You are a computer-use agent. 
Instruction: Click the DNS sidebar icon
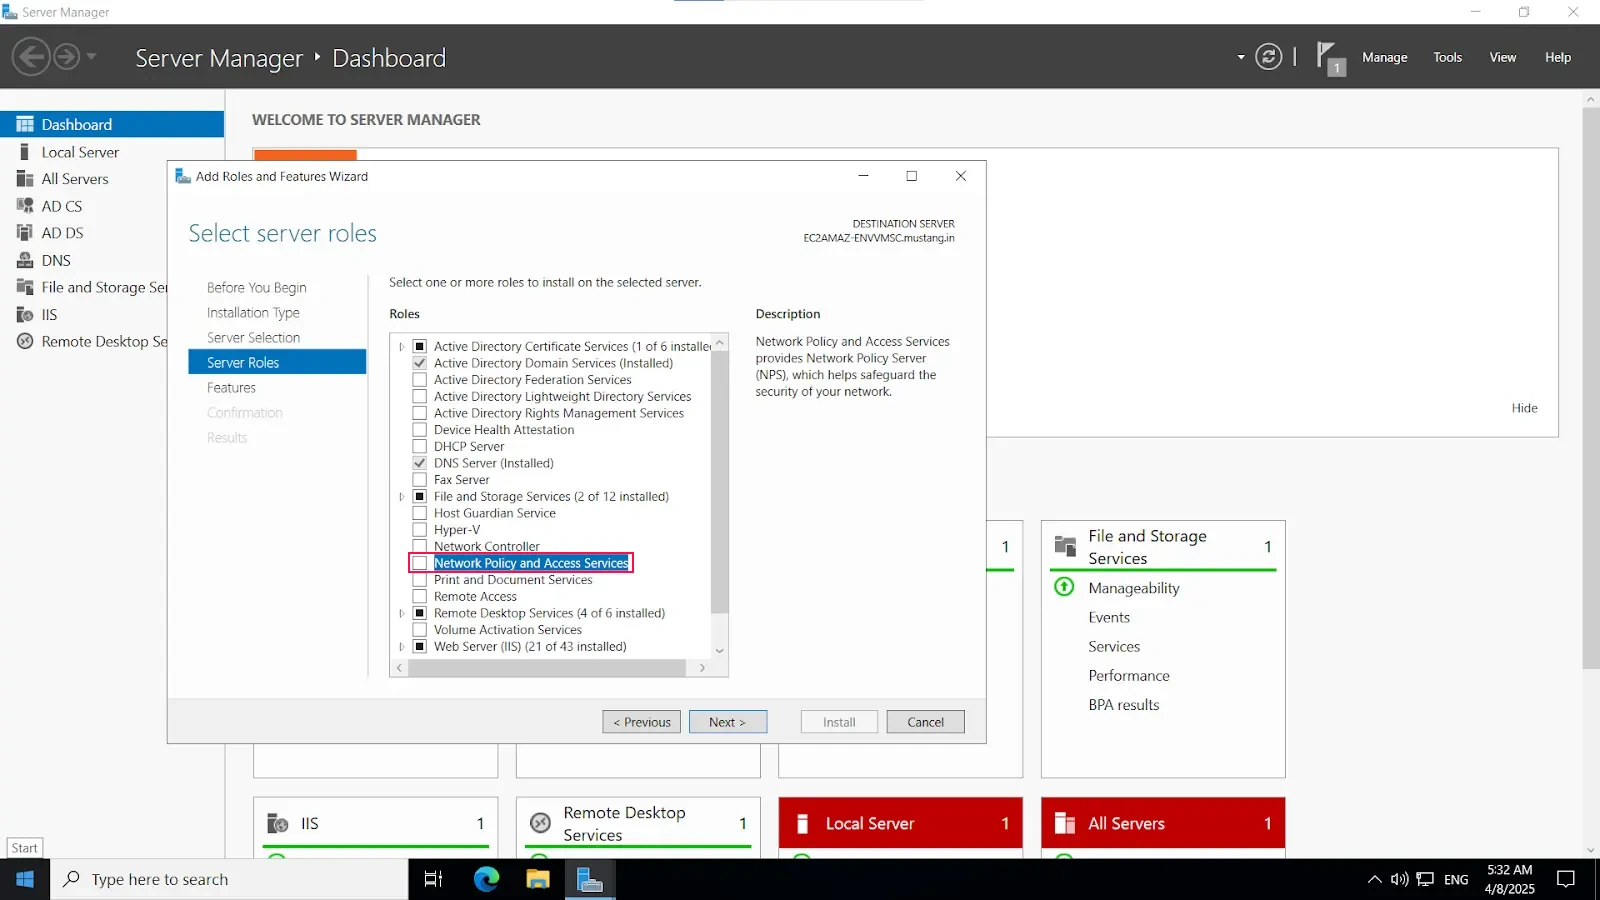point(25,260)
